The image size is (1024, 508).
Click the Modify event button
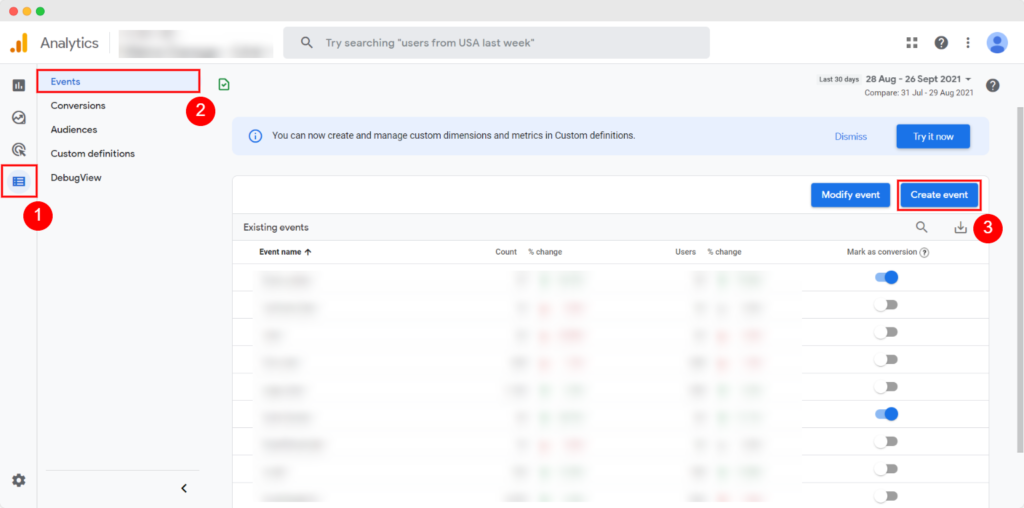click(850, 195)
